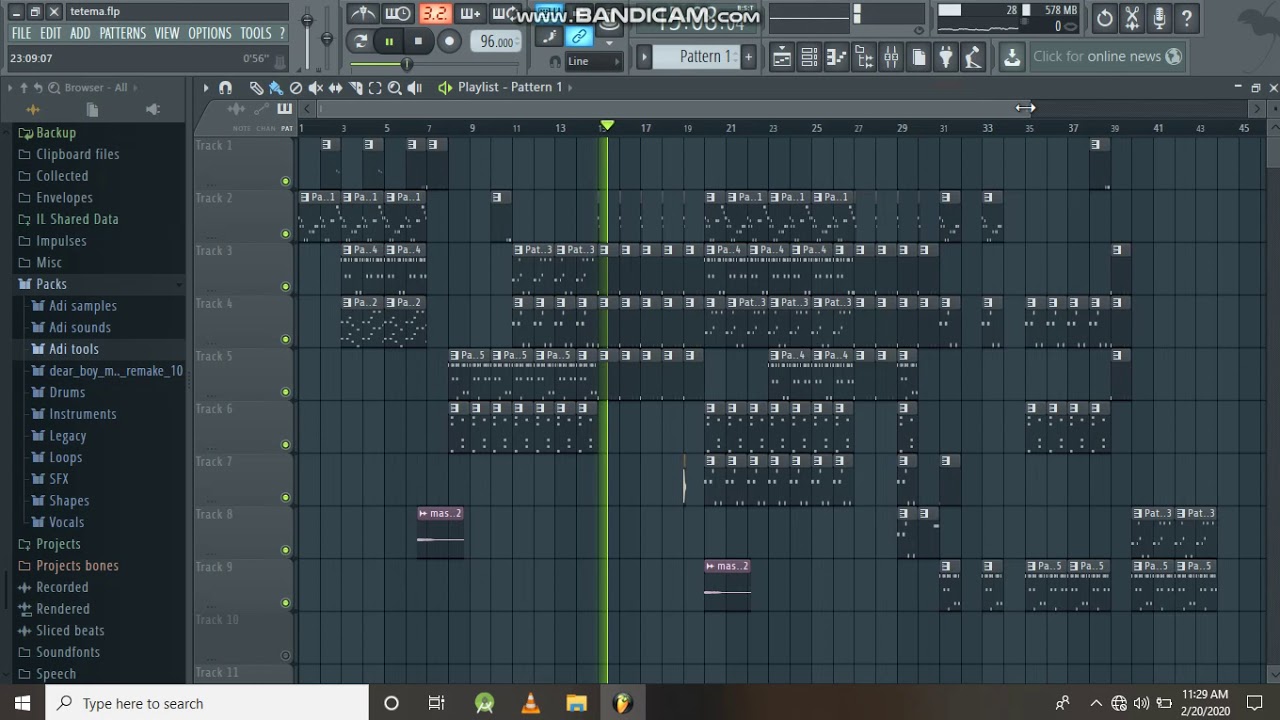Open the ADD menu
The image size is (1280, 720).
click(x=80, y=33)
